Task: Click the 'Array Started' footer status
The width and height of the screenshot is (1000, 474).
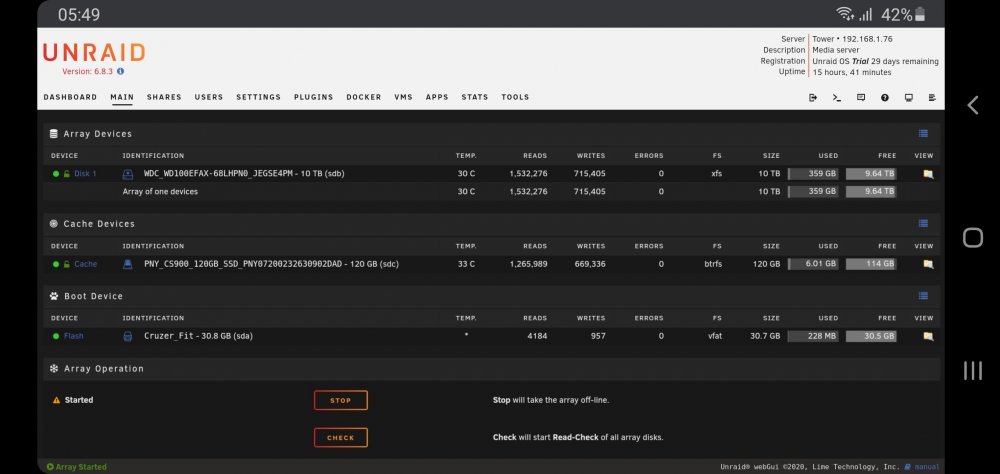Action: (x=77, y=467)
